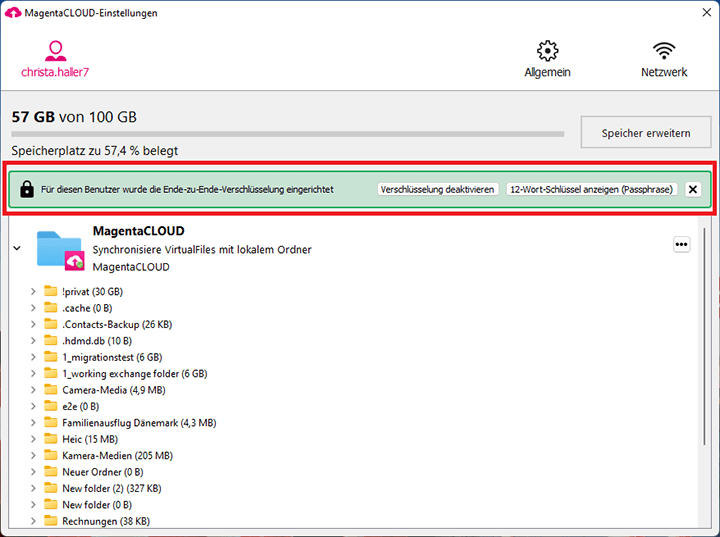Expand the !privat folder
Image resolution: width=720 pixels, height=537 pixels.
coord(33,292)
